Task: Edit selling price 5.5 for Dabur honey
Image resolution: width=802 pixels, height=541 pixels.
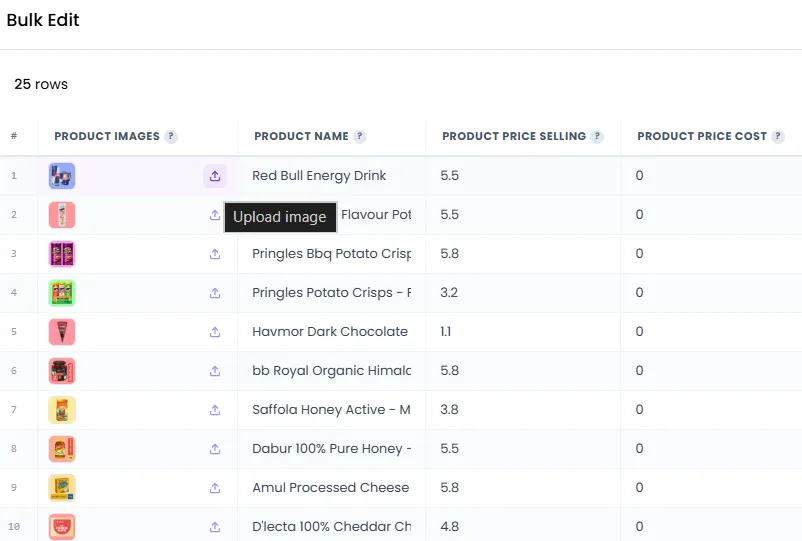Action: [x=523, y=449]
